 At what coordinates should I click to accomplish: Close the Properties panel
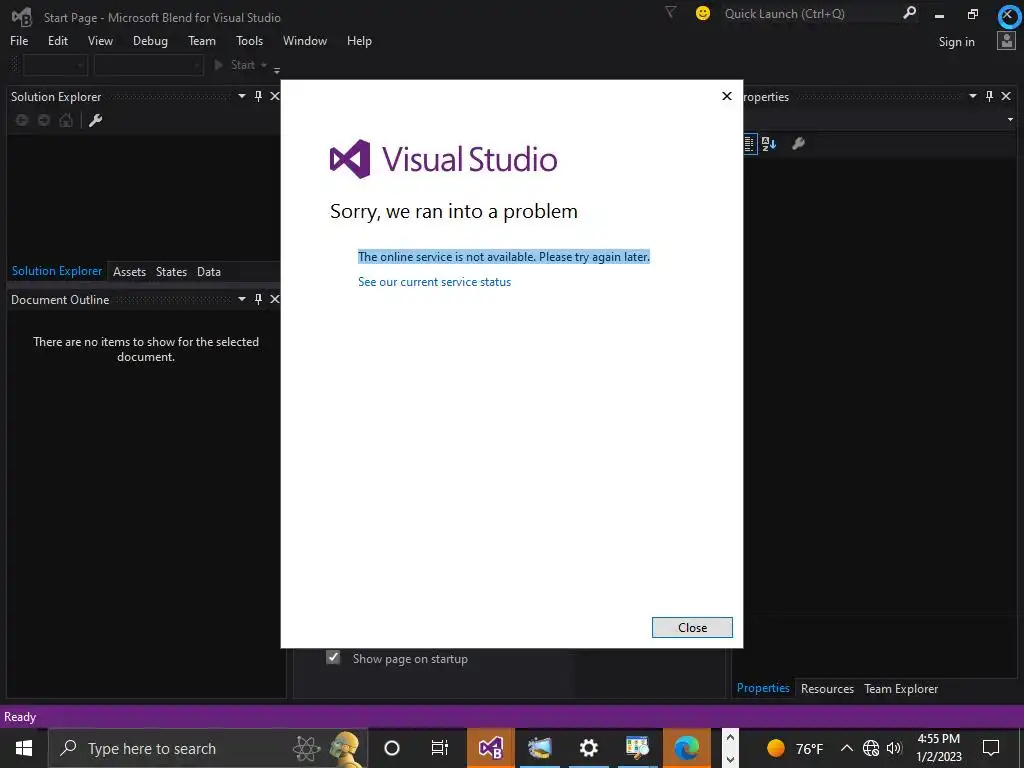click(x=1006, y=96)
